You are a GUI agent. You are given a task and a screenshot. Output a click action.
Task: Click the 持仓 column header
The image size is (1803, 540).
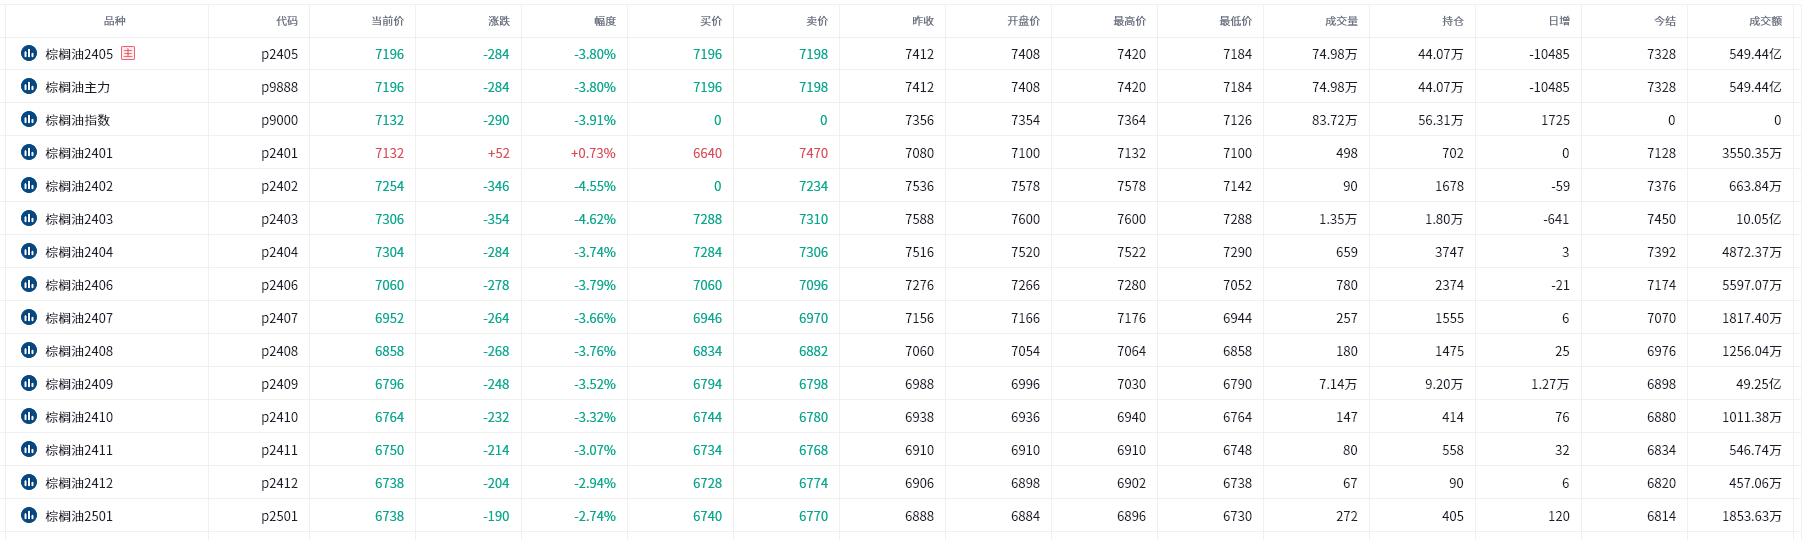pyautogui.click(x=1452, y=21)
